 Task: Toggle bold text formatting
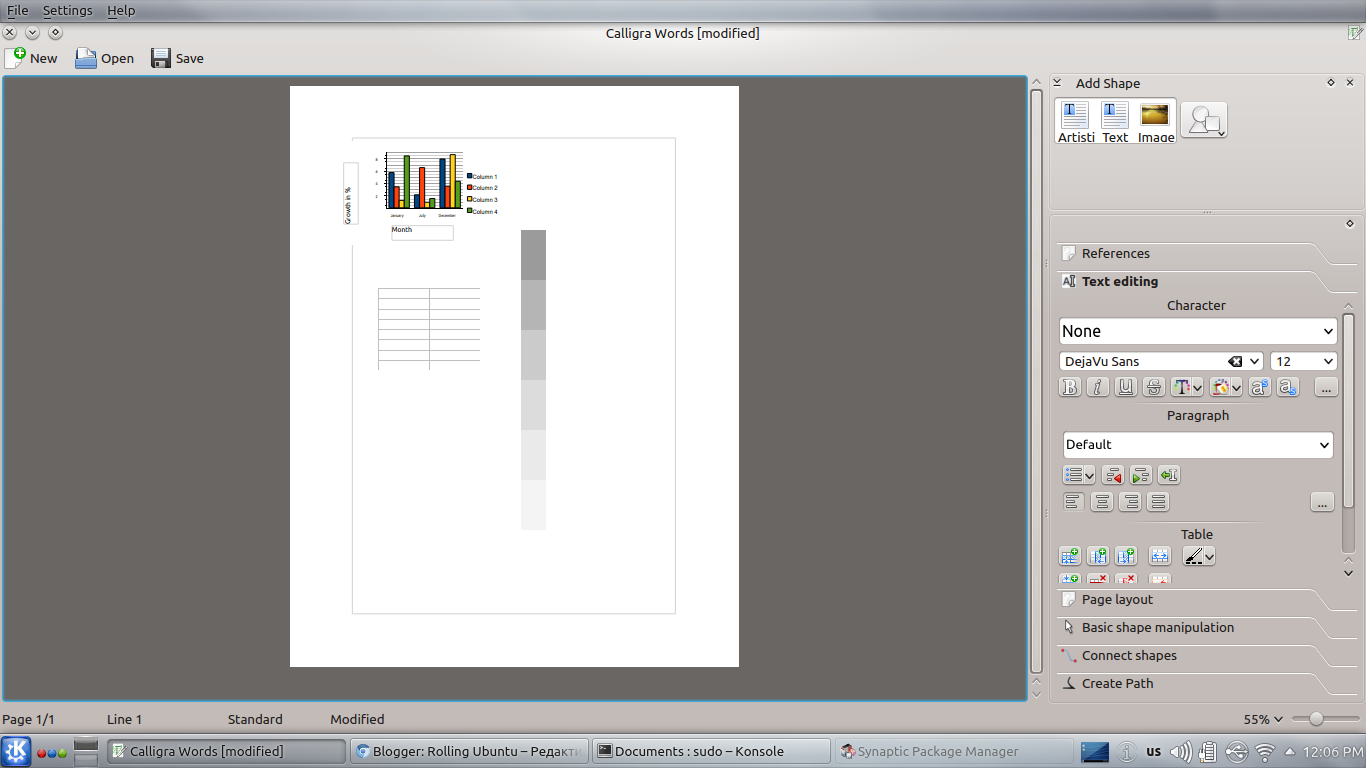pos(1070,387)
